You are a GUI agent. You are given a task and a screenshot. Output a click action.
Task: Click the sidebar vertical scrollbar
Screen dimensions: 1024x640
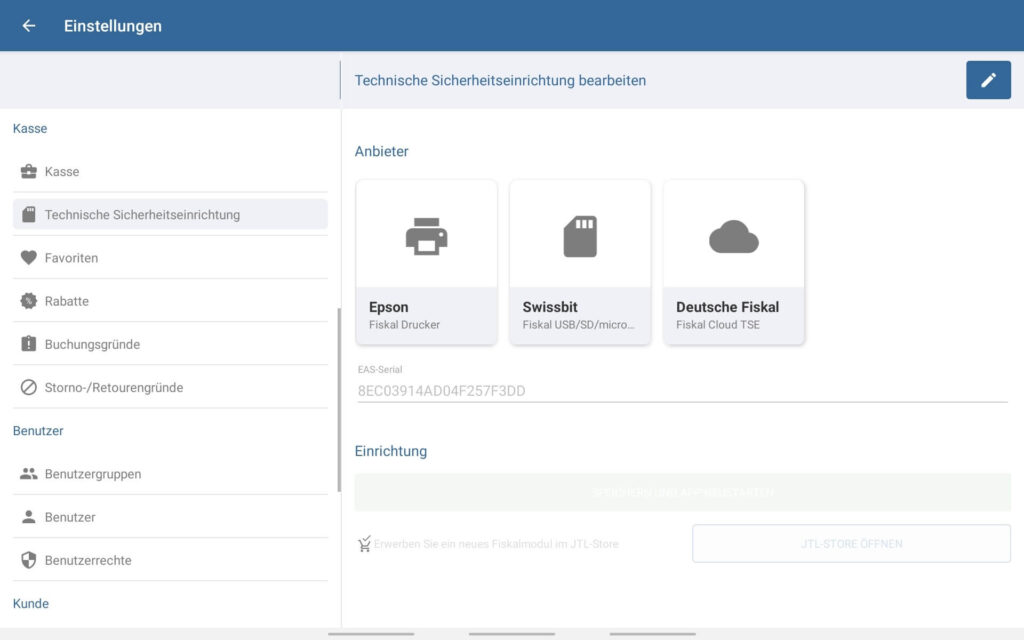click(340, 400)
